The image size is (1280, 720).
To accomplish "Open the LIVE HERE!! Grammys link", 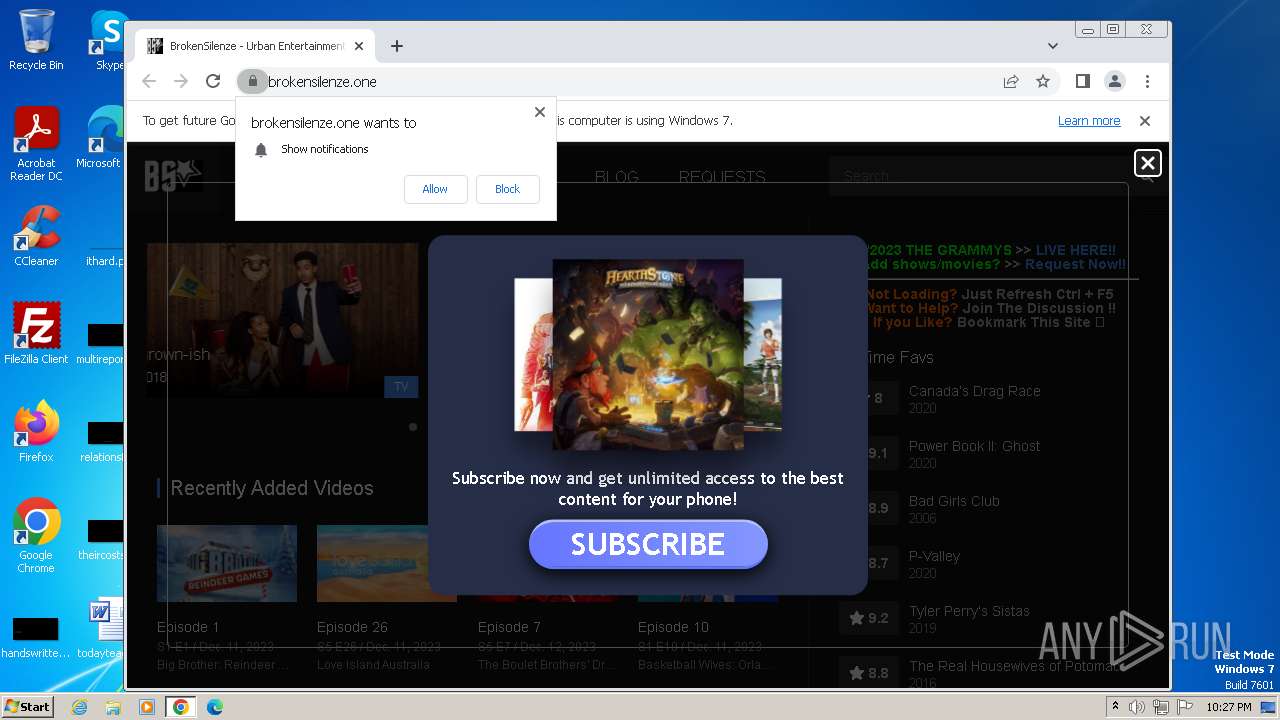I will [1076, 250].
